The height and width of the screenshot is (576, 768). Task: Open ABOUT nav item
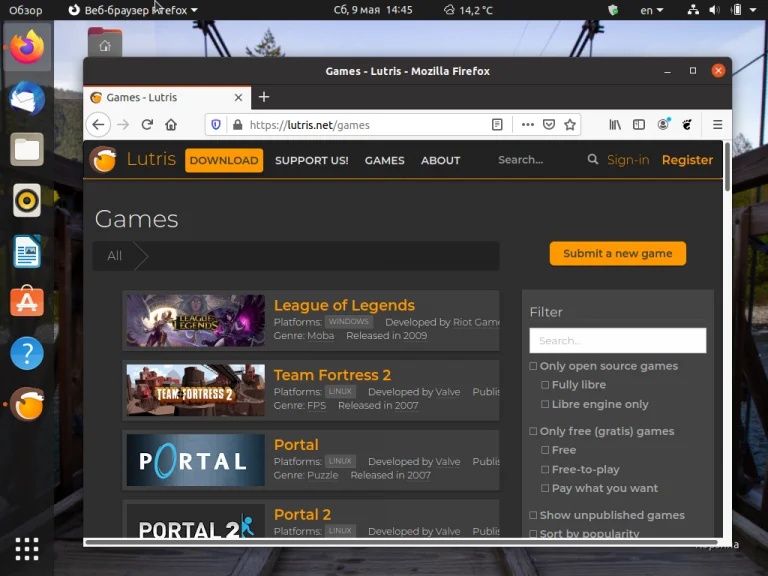[x=440, y=161]
